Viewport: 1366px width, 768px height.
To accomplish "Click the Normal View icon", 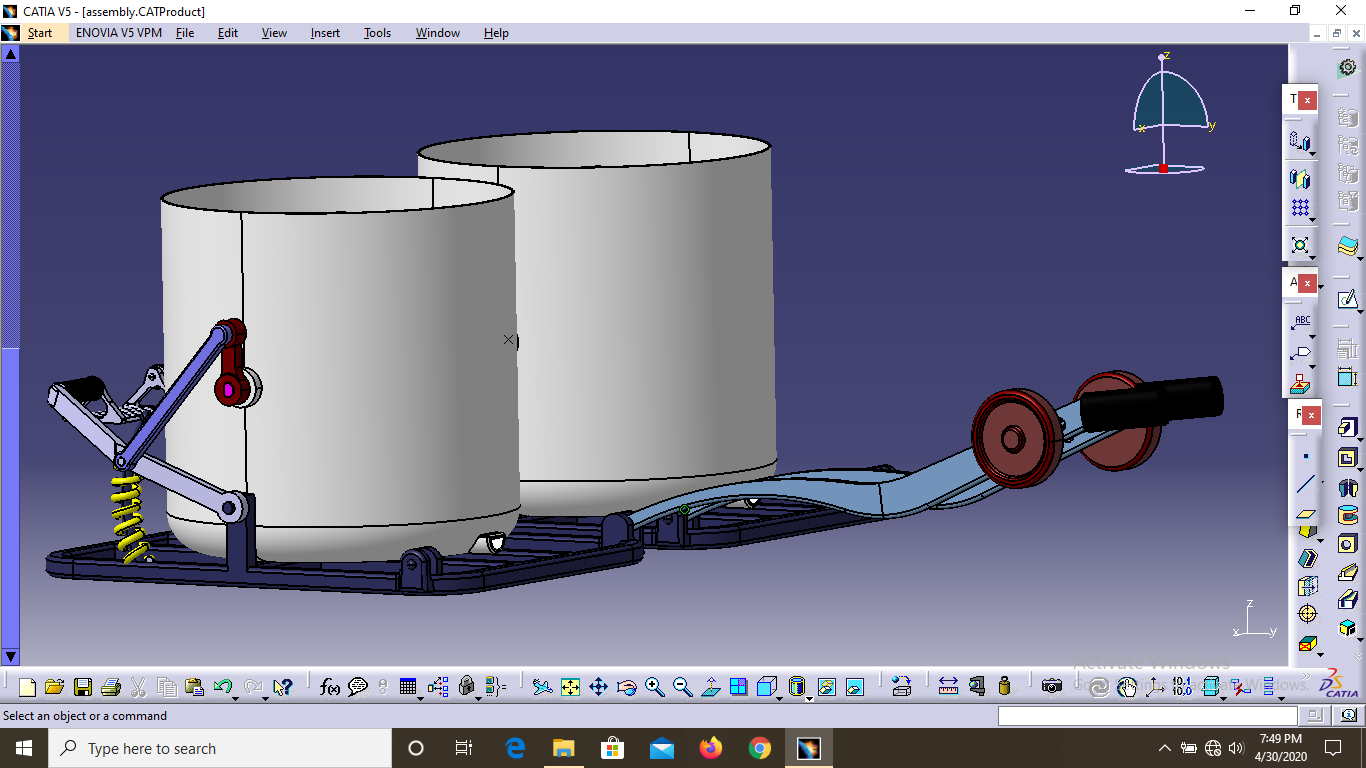I will (x=711, y=687).
